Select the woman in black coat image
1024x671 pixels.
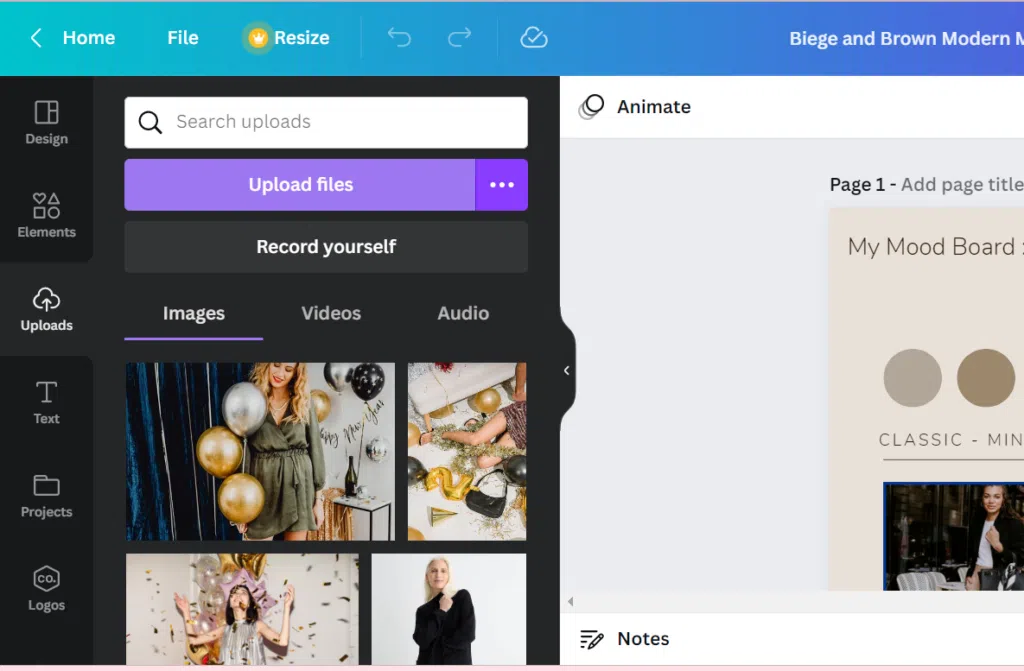pos(449,609)
